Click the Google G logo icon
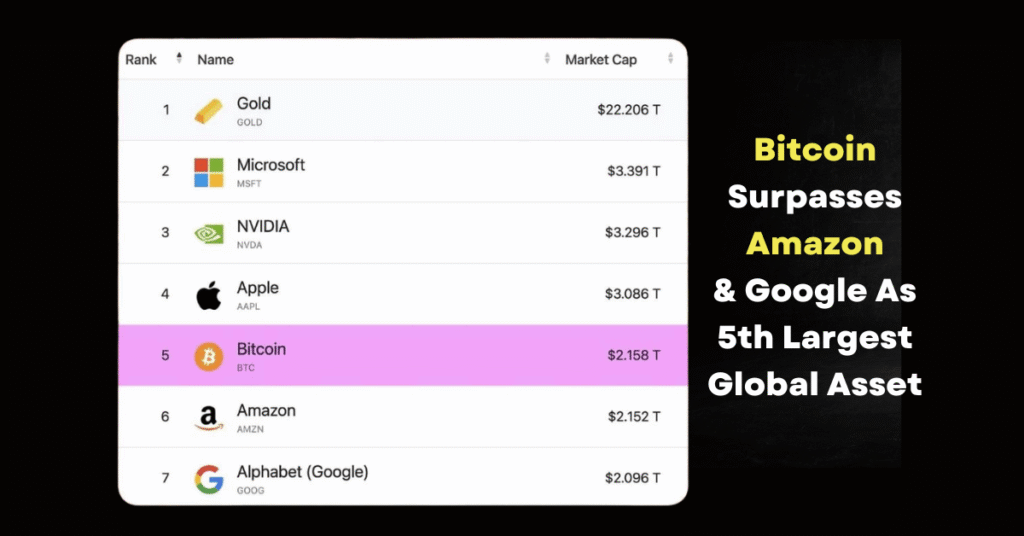 [209, 480]
